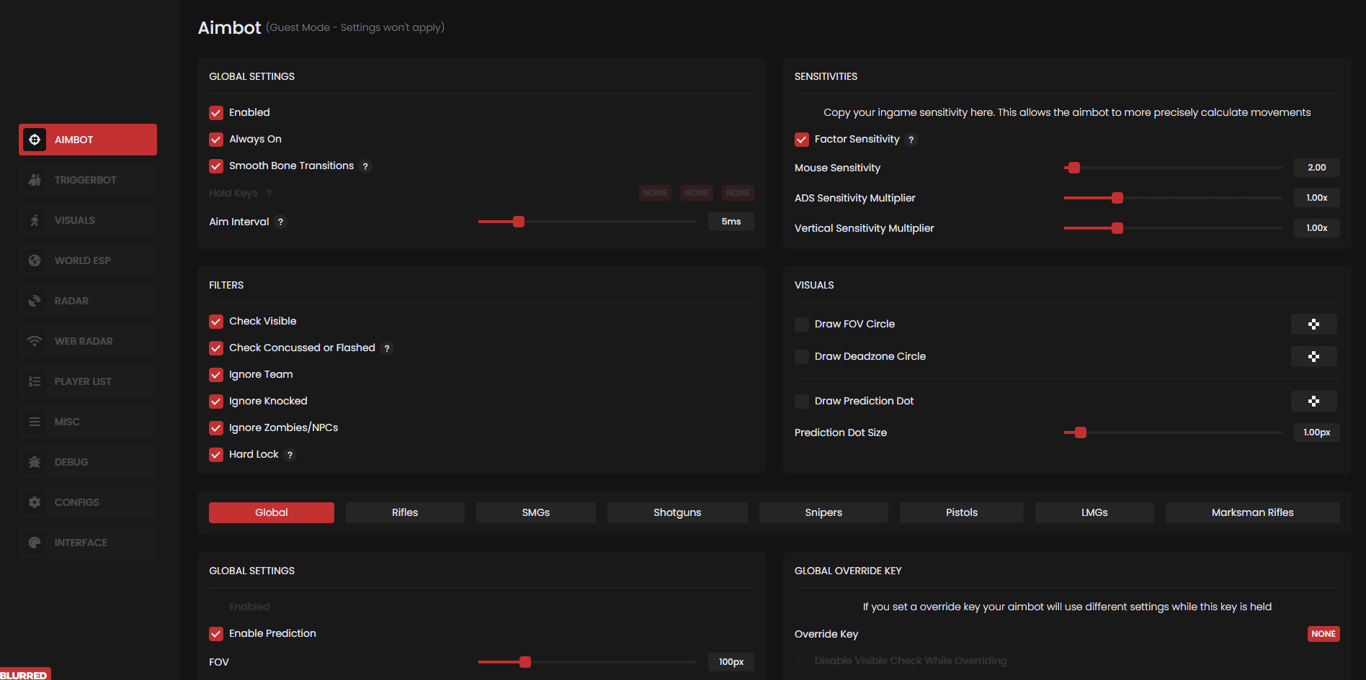Switch to the Rifles tab
This screenshot has width=1366, height=680.
point(405,512)
